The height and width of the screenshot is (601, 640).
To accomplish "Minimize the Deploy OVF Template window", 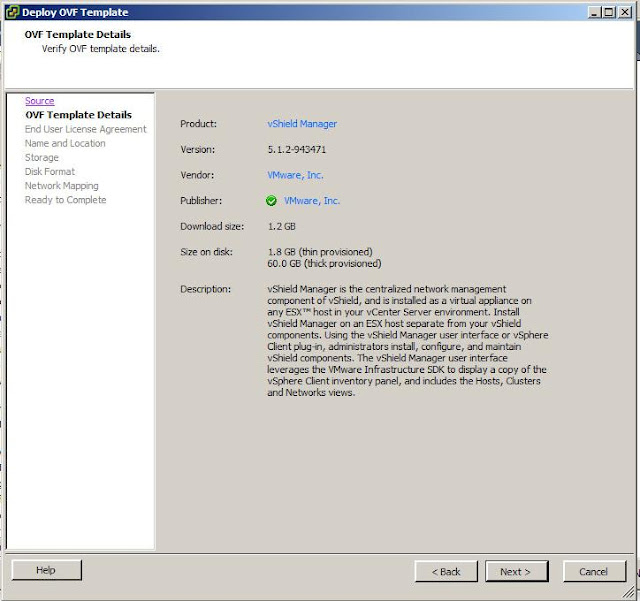I will coord(595,12).
